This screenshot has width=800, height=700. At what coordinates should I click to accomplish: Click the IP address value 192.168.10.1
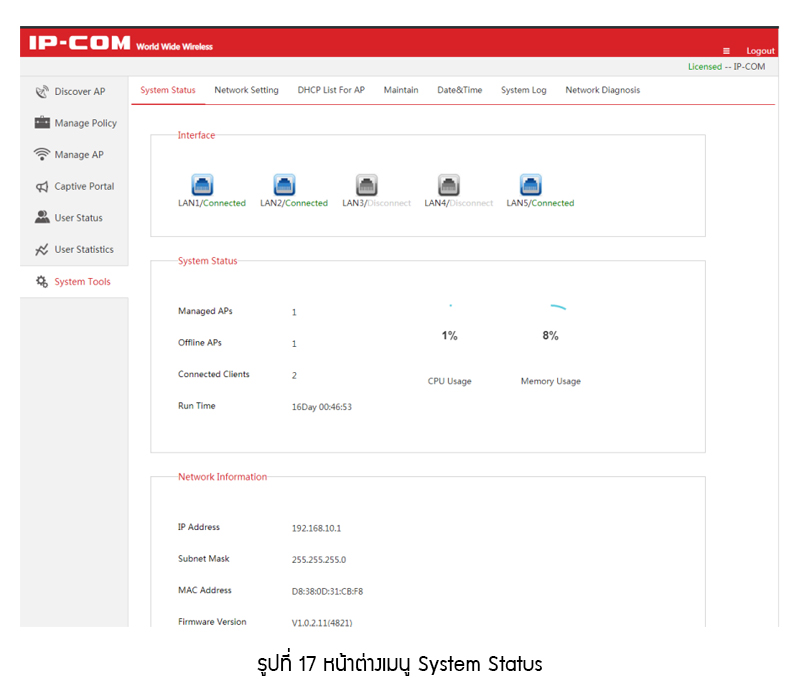pos(316,528)
